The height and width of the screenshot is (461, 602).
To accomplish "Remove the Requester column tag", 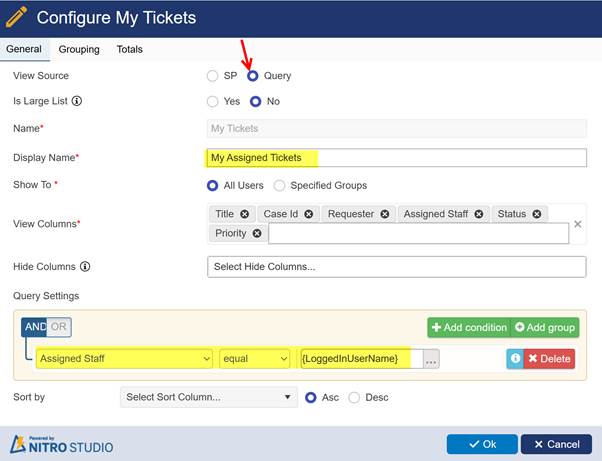I will pyautogui.click(x=385, y=214).
